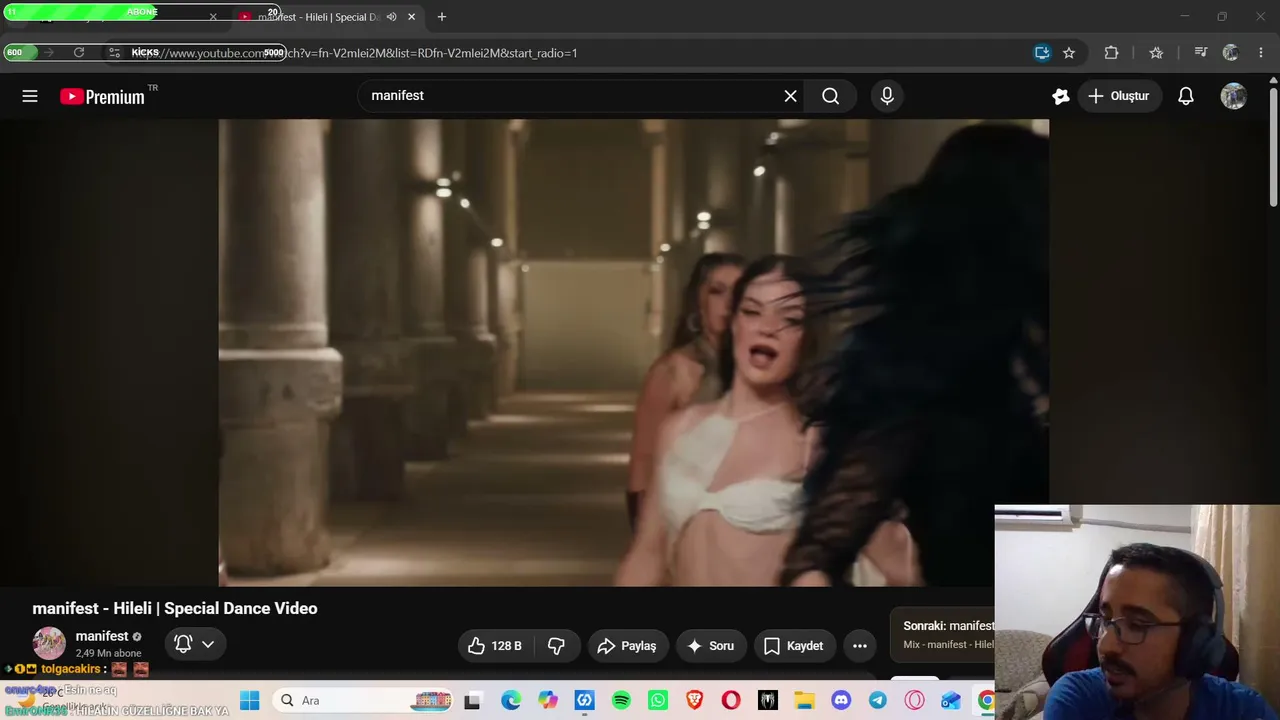Open Copilot from the taskbar

548,701
